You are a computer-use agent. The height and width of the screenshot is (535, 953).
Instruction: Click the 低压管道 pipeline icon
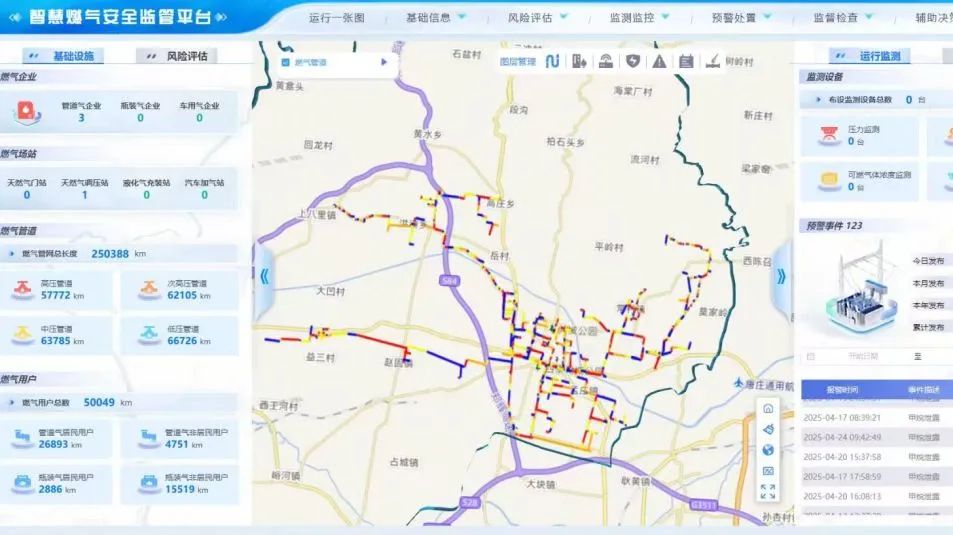point(149,335)
